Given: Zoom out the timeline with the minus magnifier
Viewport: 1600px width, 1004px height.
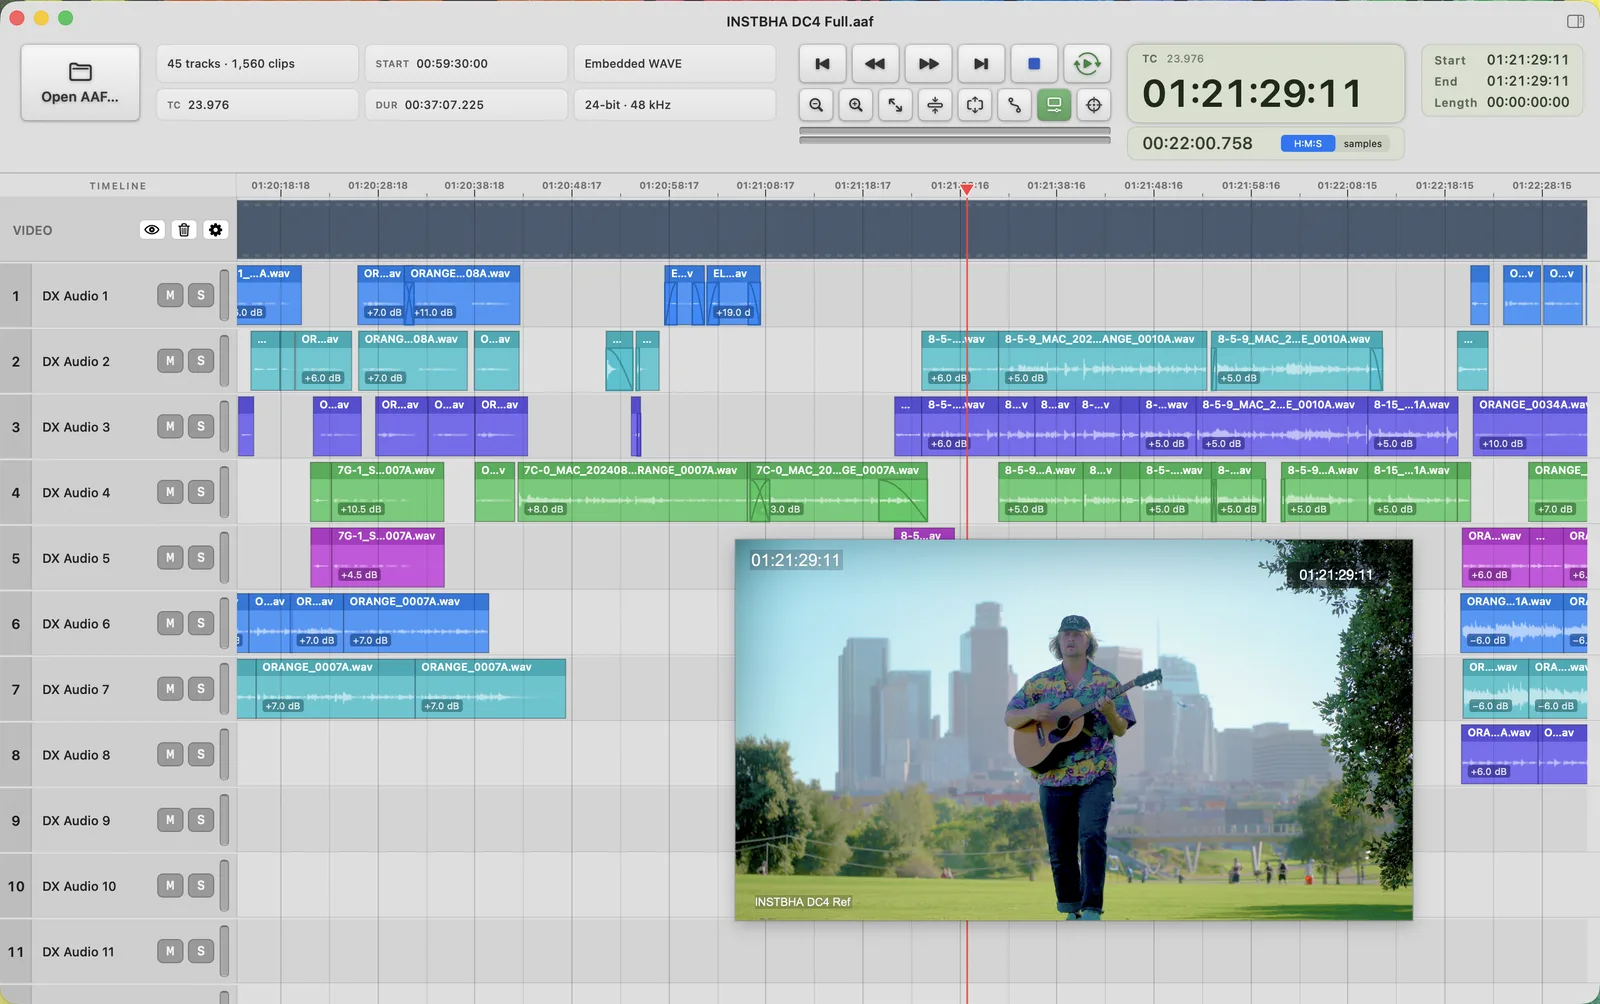Looking at the screenshot, I should 816,105.
